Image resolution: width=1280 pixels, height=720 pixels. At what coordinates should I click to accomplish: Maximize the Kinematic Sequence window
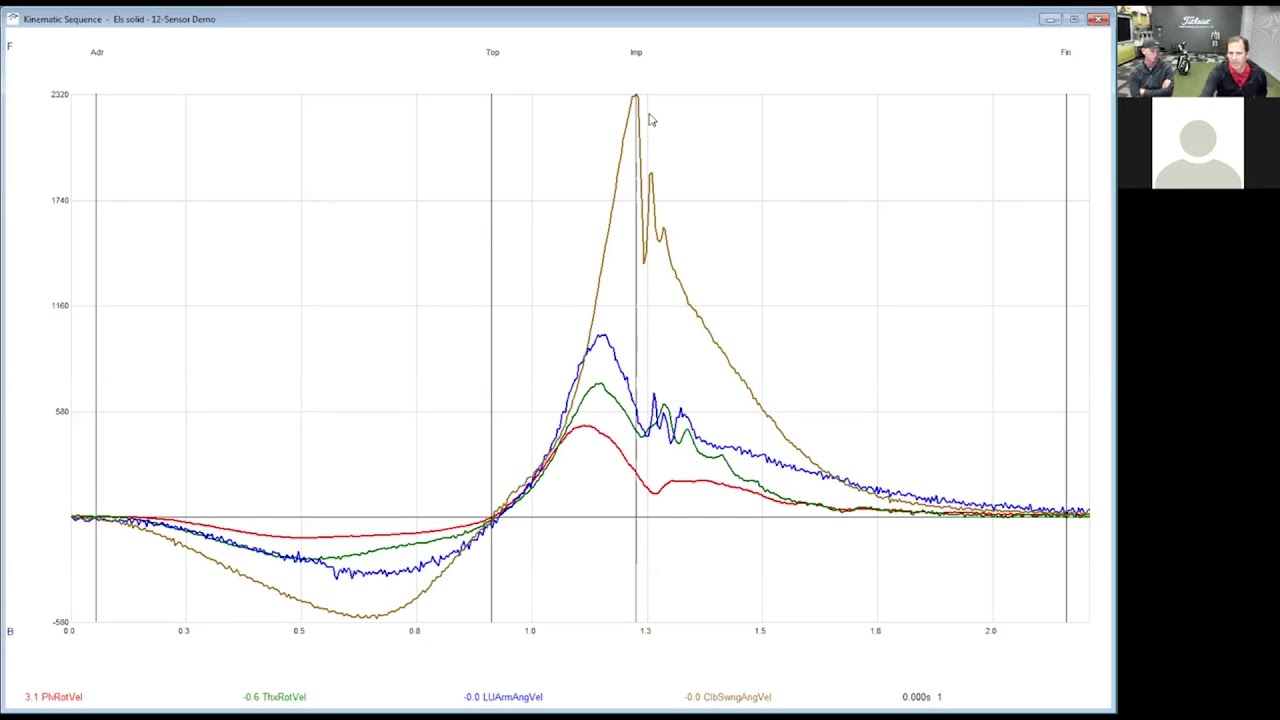pos(1074,19)
